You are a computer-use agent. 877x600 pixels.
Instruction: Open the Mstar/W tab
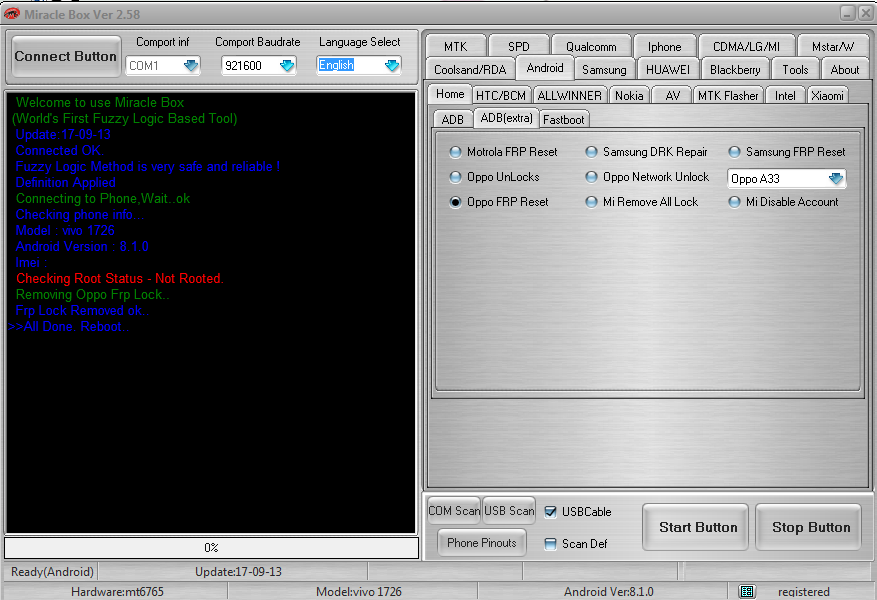pyautogui.click(x=833, y=46)
